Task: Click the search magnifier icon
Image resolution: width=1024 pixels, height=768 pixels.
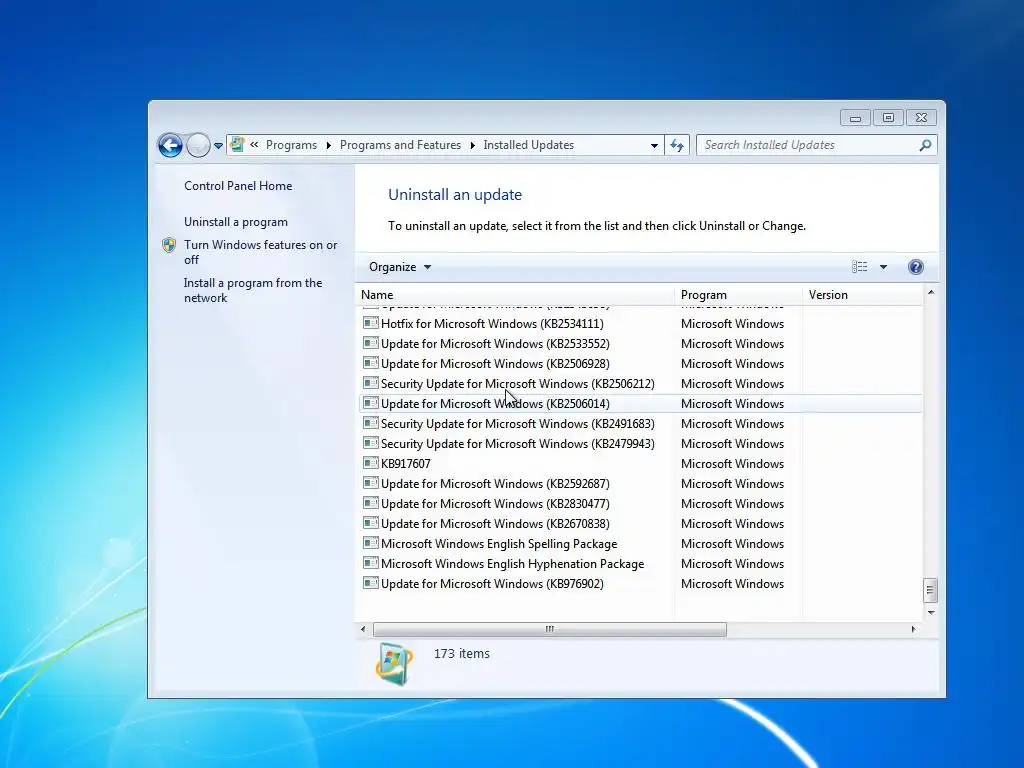Action: pos(925,145)
